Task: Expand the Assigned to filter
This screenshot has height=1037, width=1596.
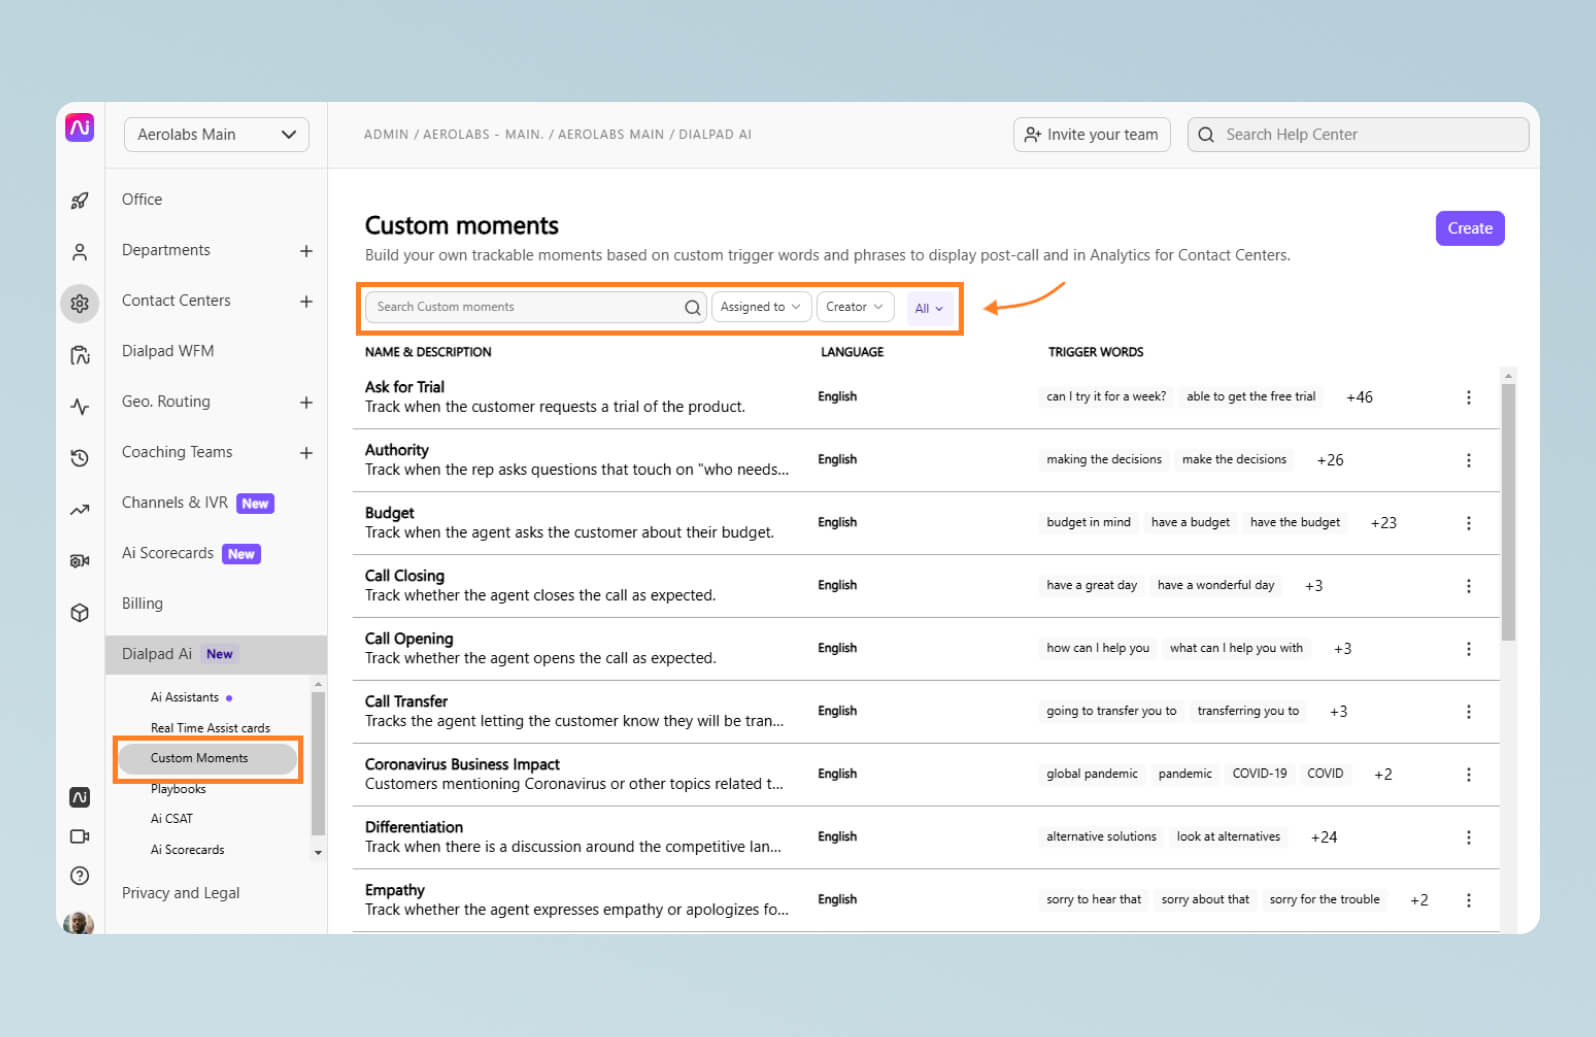Action: (760, 307)
